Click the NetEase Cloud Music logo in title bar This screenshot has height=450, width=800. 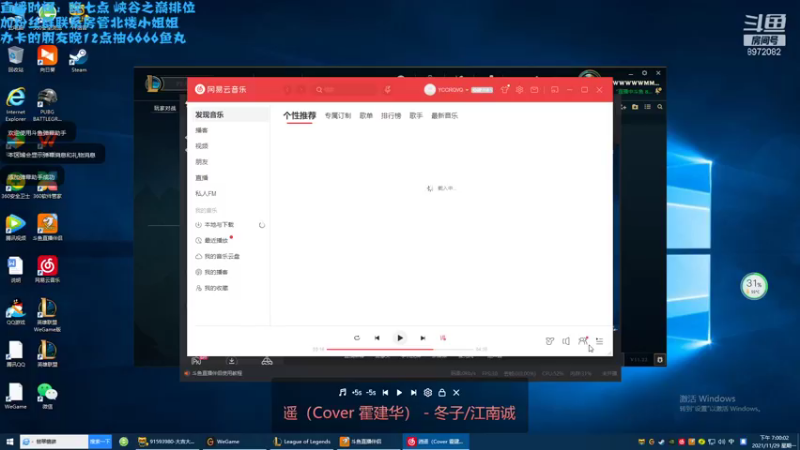220,89
